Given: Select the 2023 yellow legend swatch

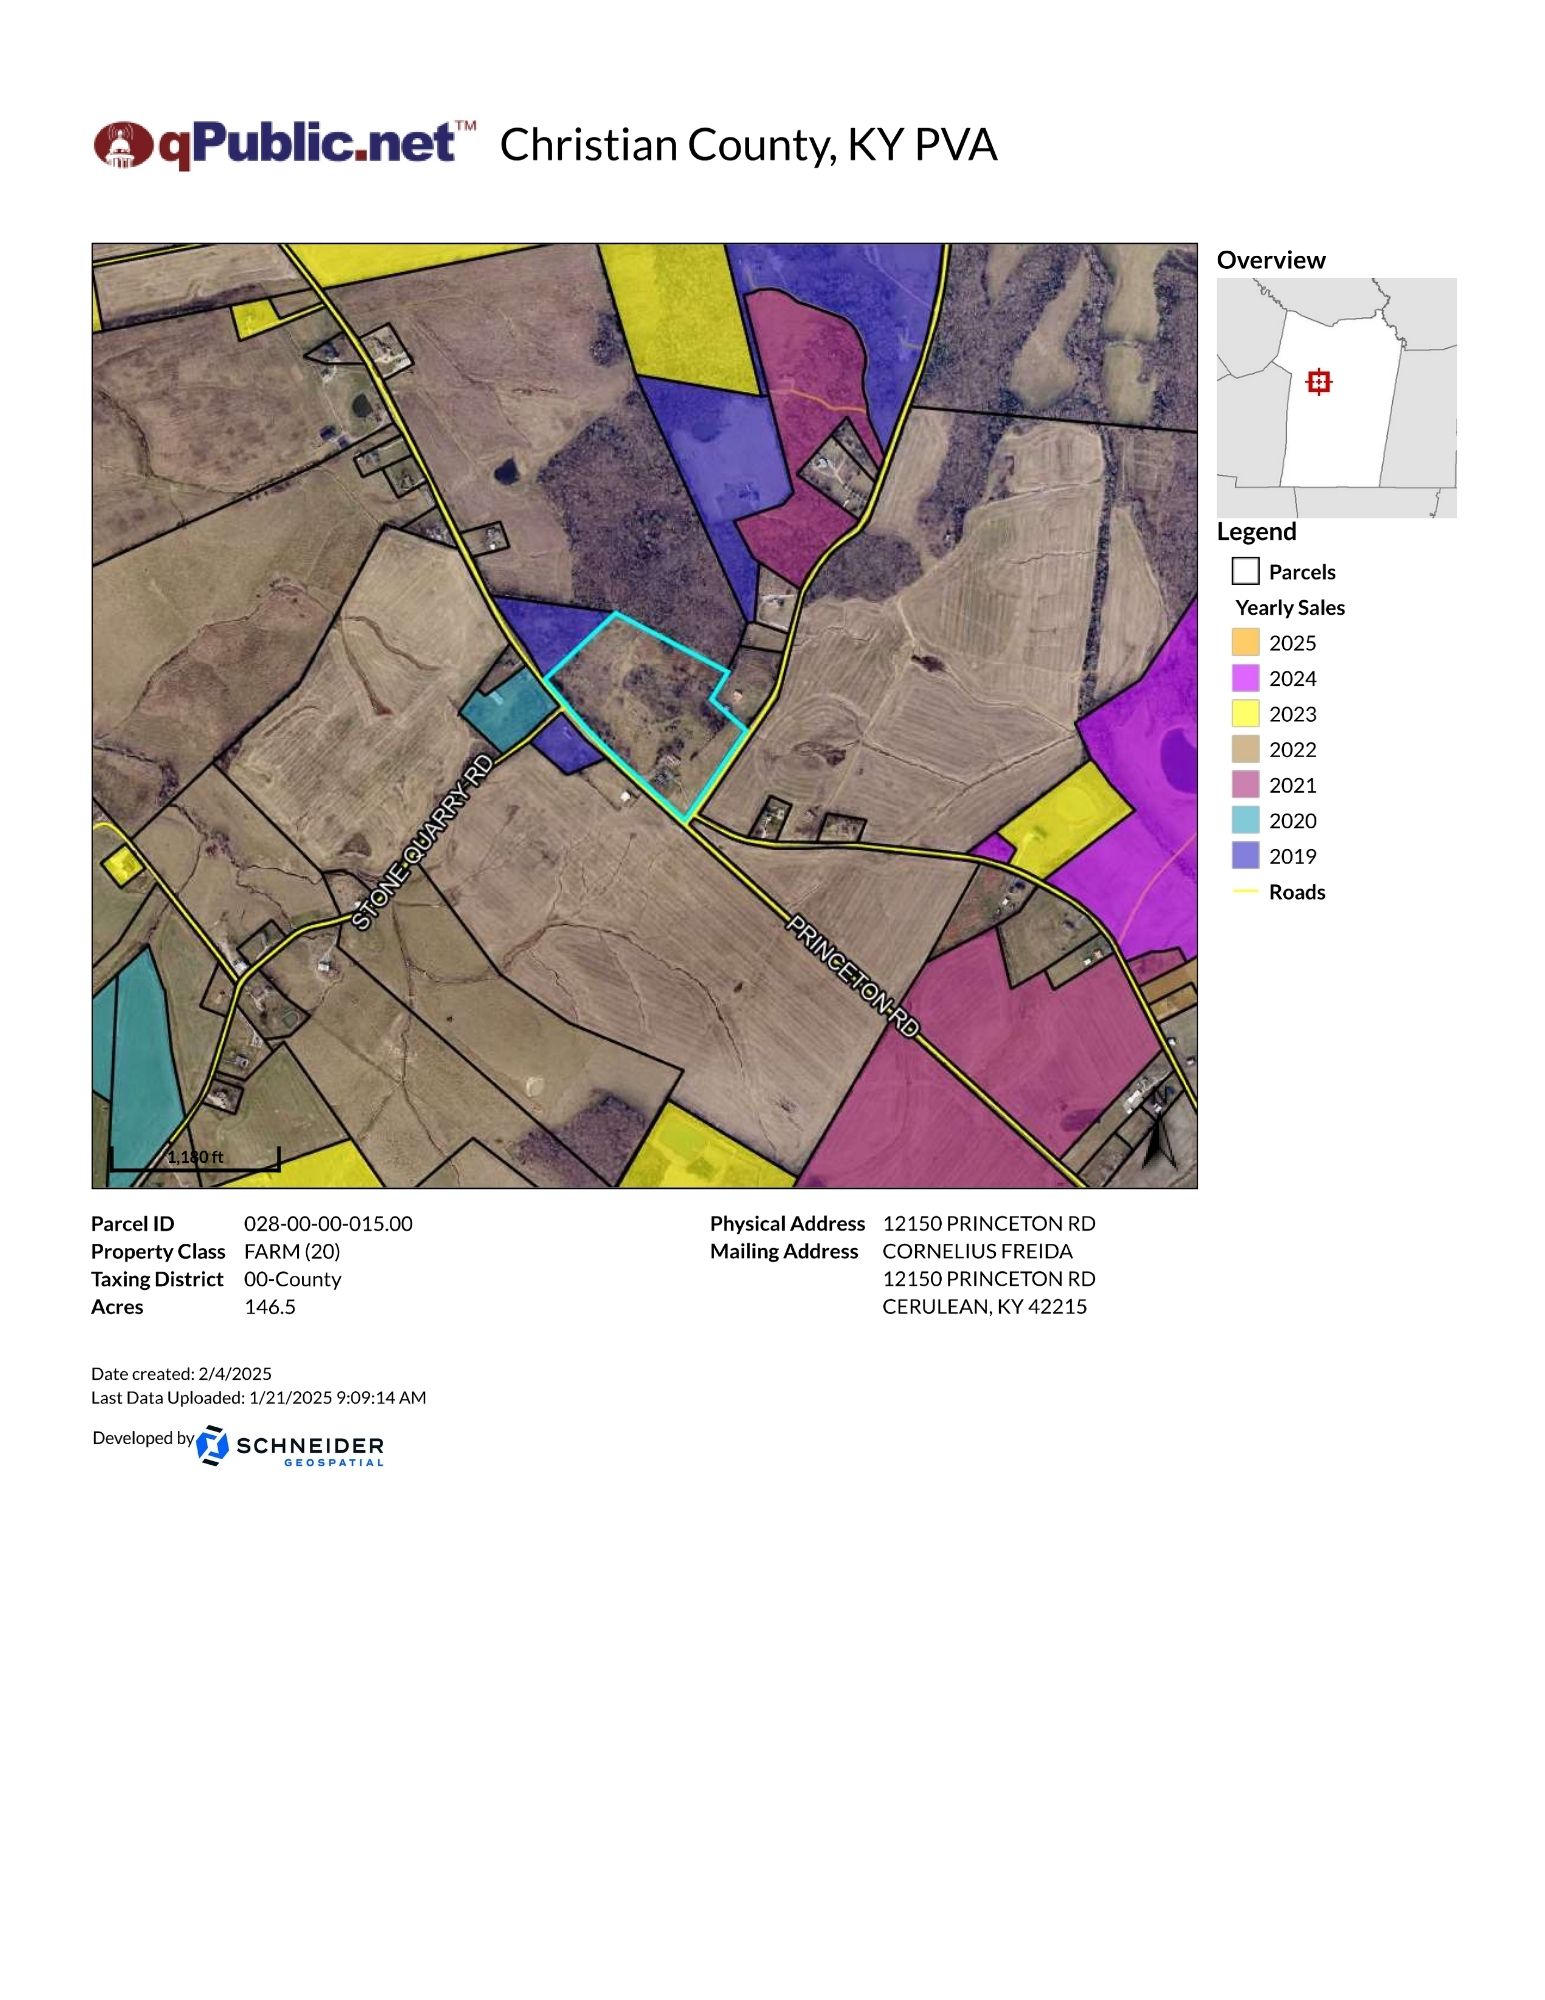Looking at the screenshot, I should click(1245, 714).
